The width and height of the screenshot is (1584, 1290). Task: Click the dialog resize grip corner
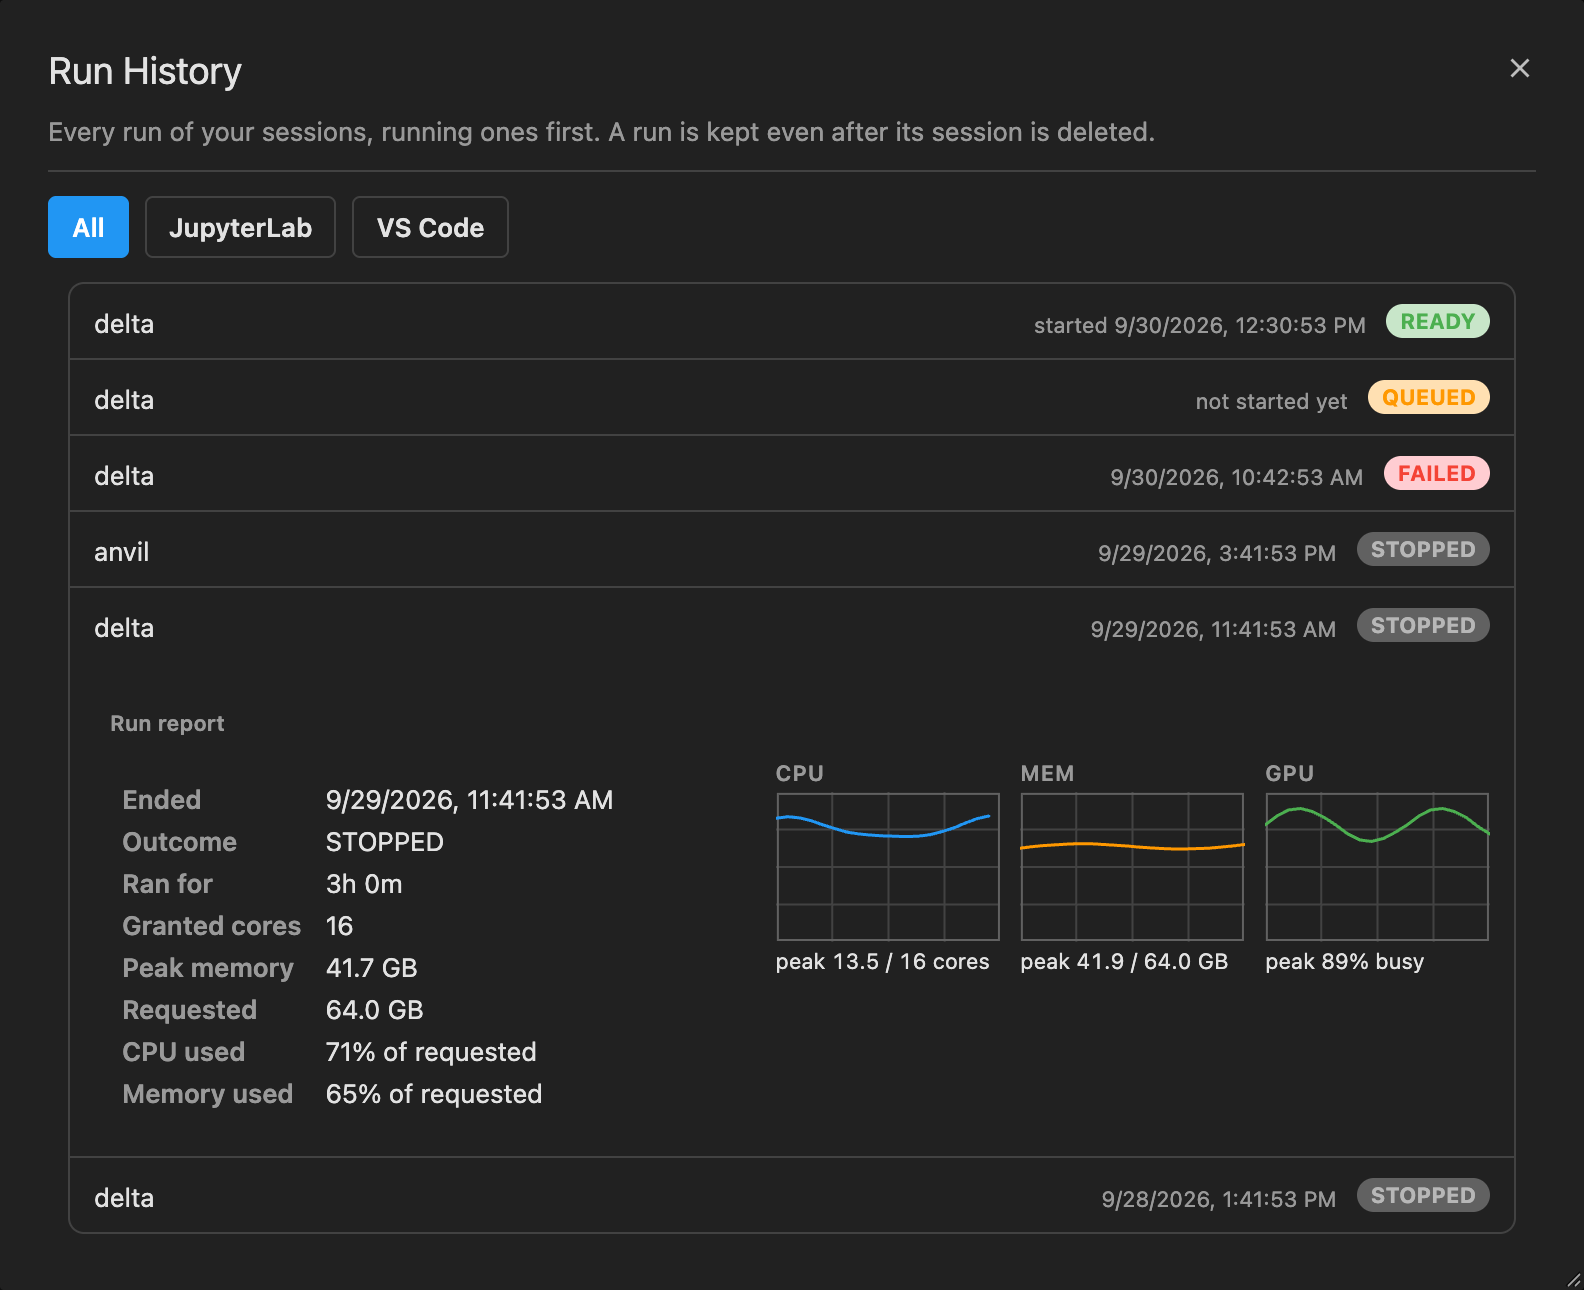[x=1574, y=1280]
